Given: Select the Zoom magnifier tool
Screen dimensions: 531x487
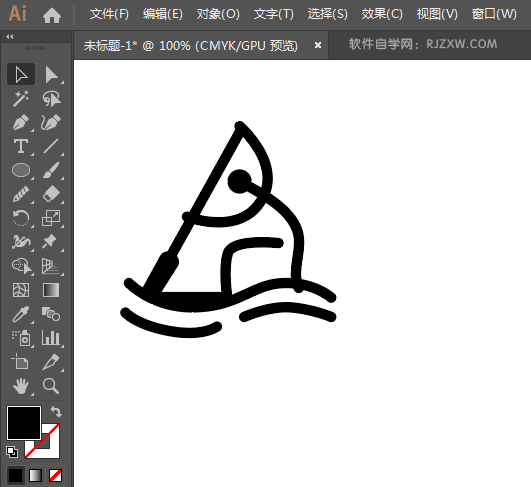Looking at the screenshot, I should 51,386.
